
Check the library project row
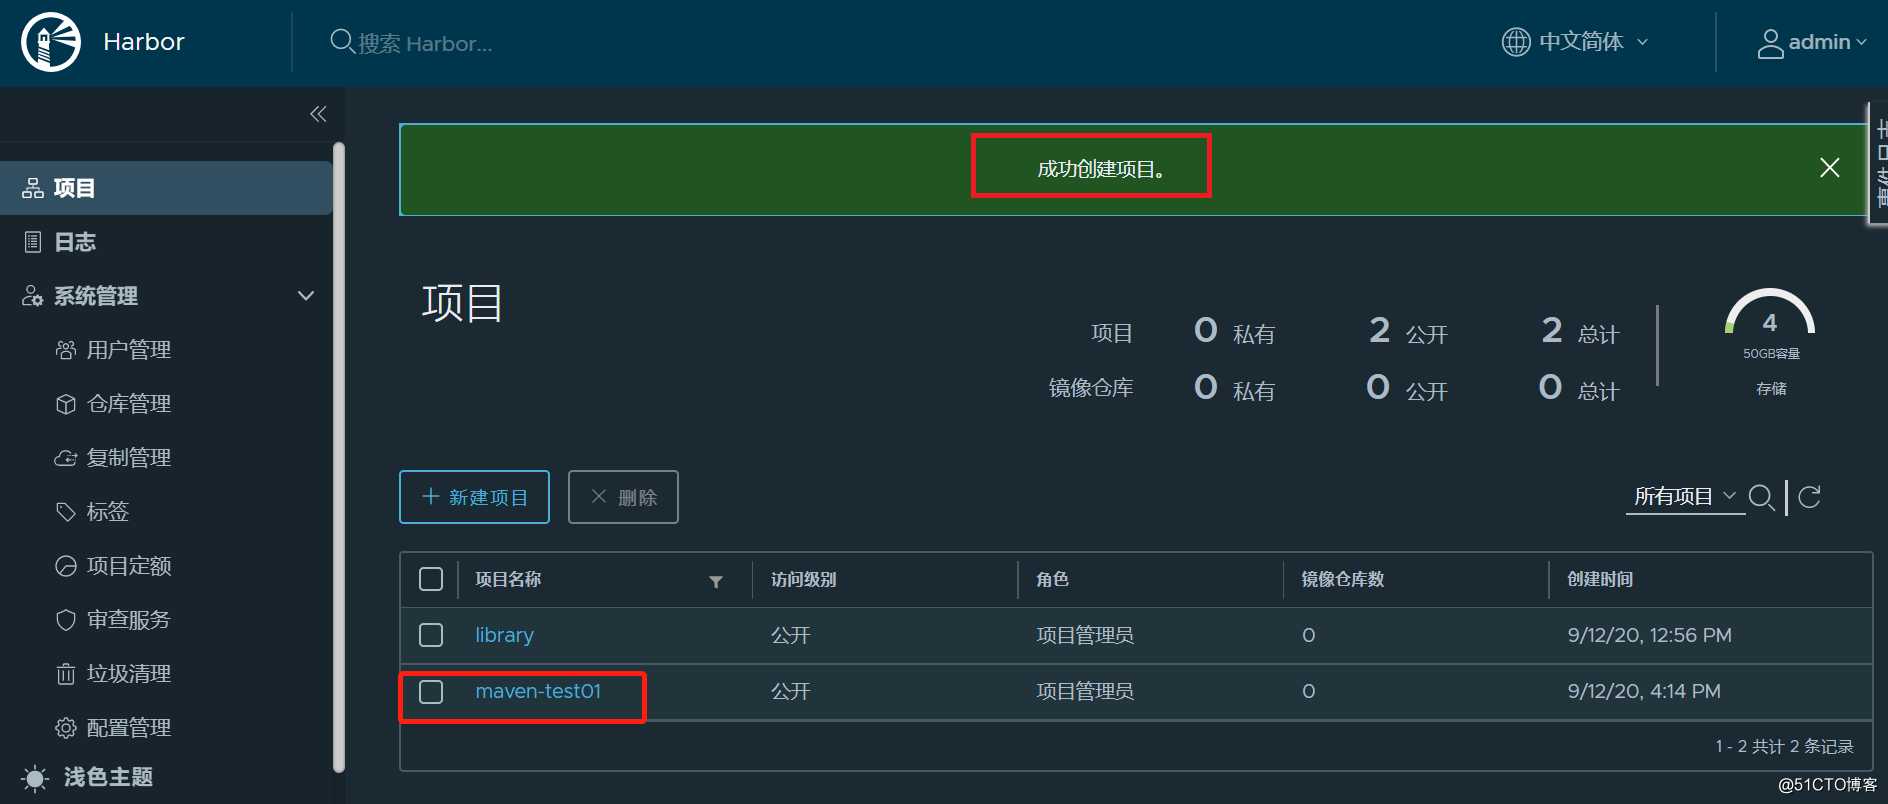431,635
